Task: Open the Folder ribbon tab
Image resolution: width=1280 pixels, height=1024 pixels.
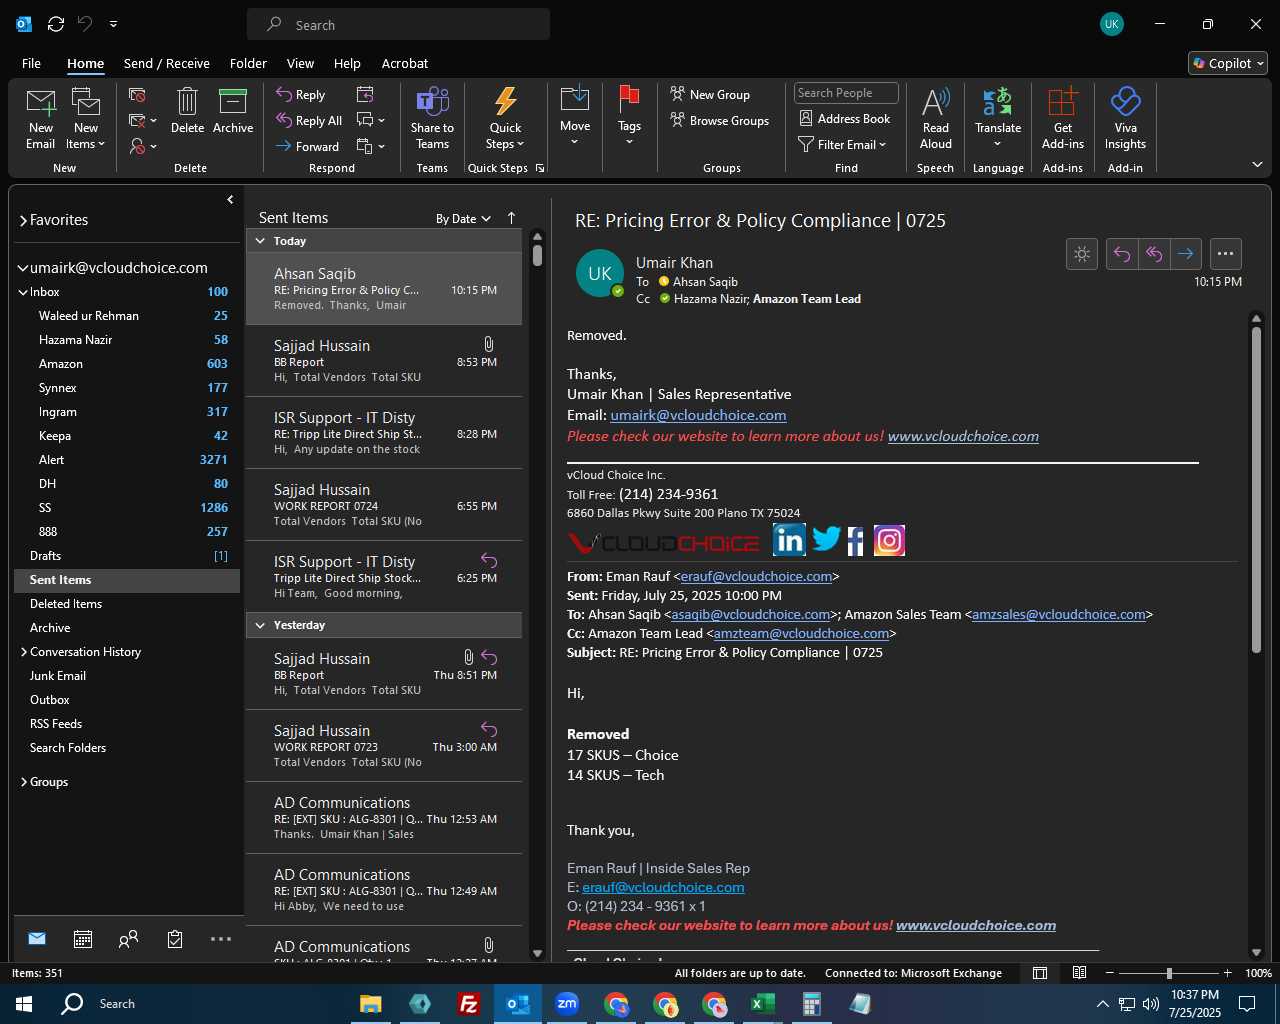Action: pos(248,63)
